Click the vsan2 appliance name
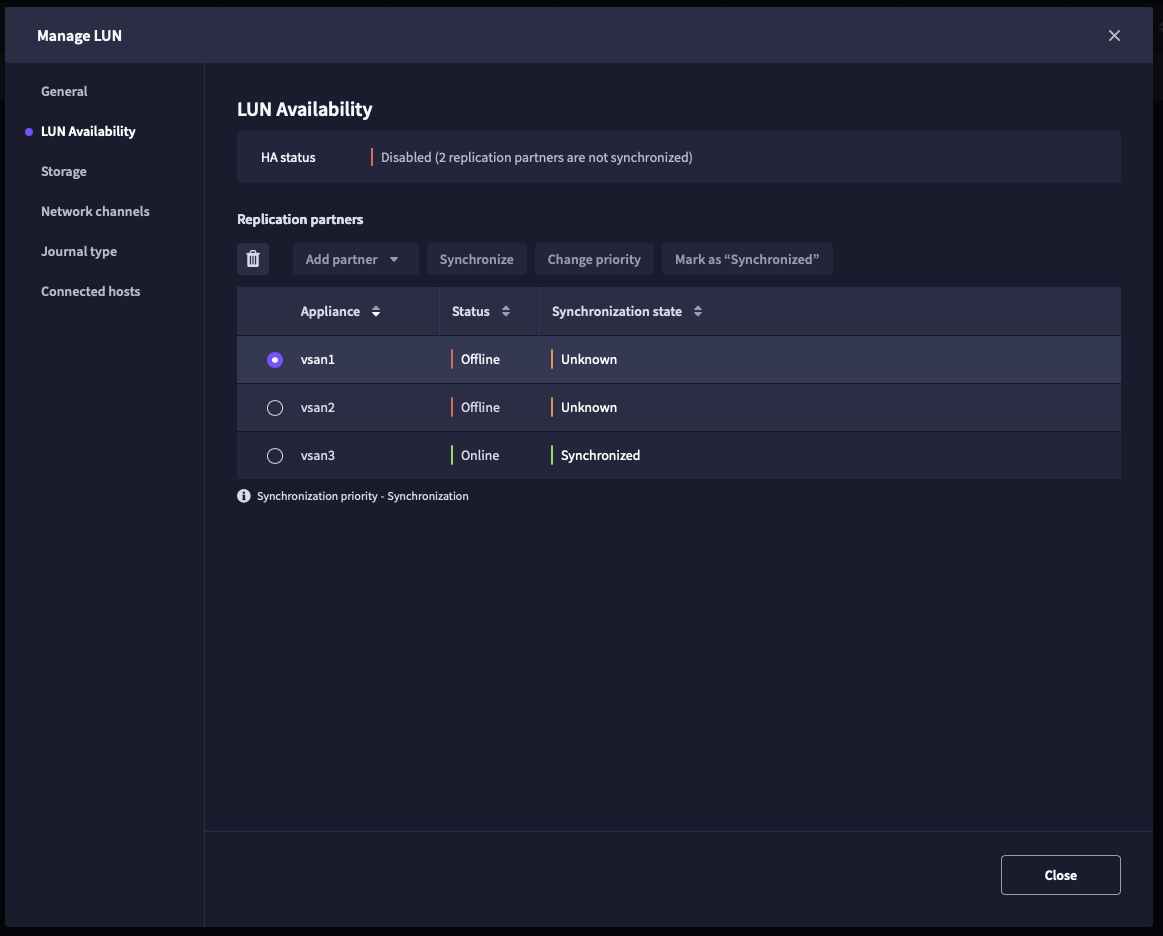The height and width of the screenshot is (936, 1163). click(x=317, y=407)
